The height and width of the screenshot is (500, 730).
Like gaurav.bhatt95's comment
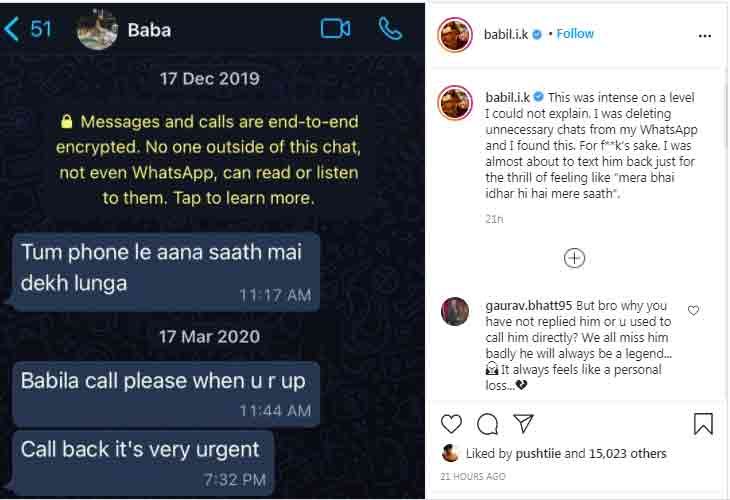[x=693, y=310]
